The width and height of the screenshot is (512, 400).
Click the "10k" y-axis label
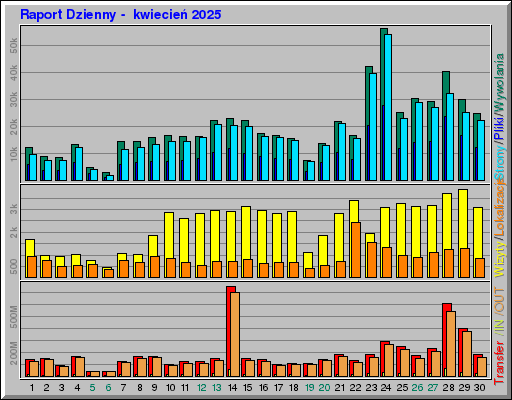pyautogui.click(x=14, y=153)
